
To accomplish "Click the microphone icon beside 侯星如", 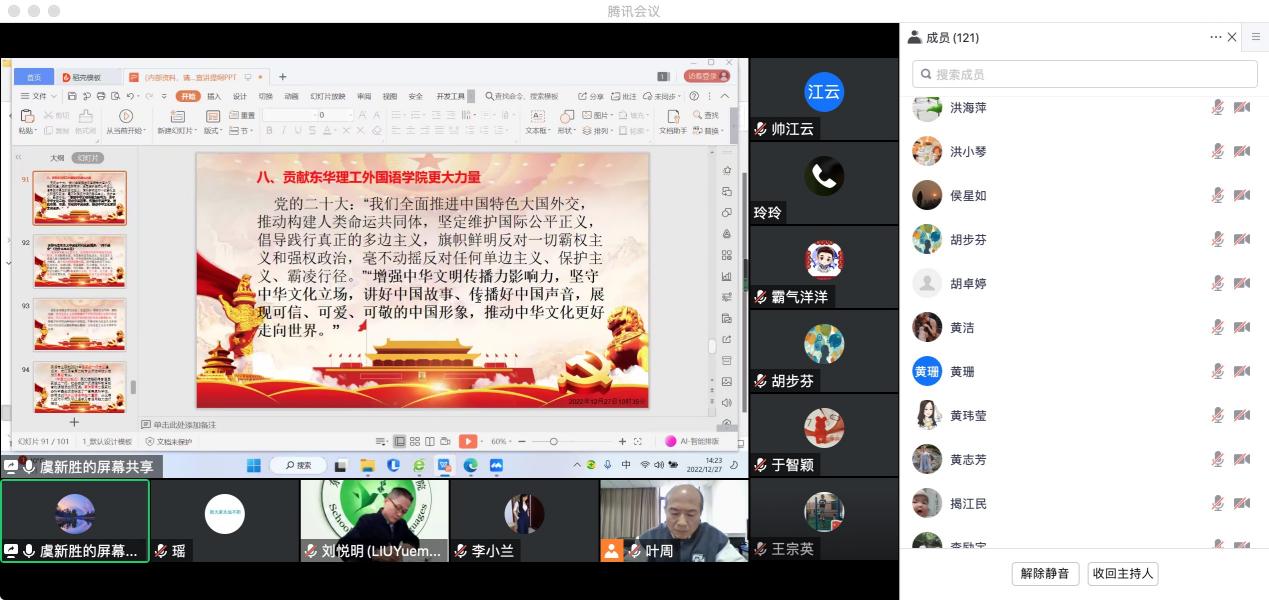I will tap(1217, 195).
